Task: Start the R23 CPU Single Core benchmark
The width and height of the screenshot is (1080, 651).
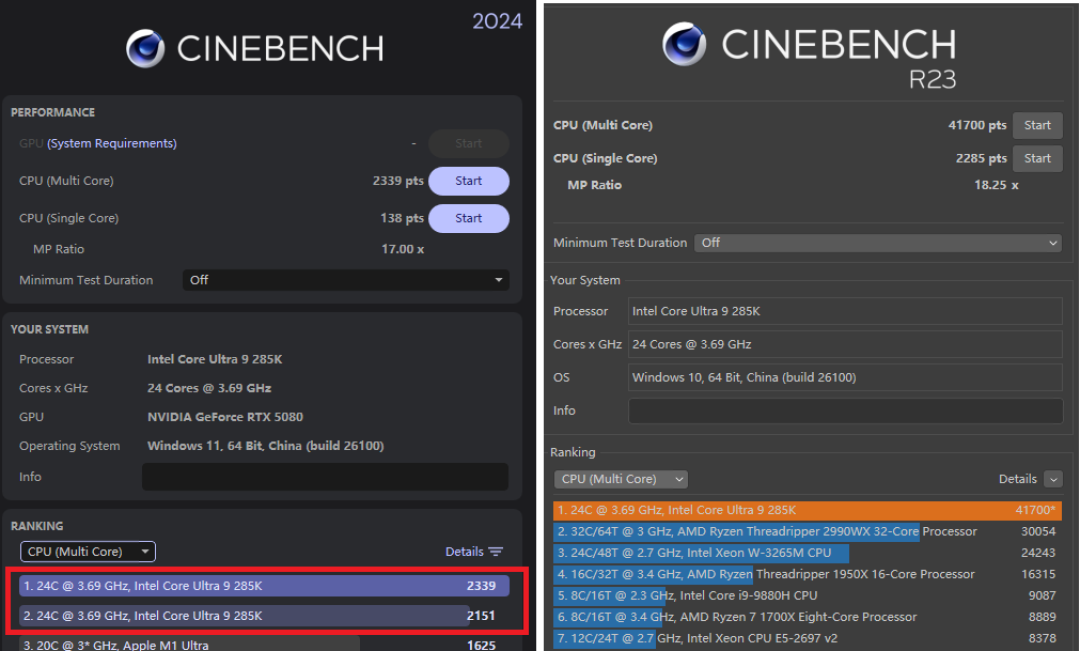Action: pyautogui.click(x=1037, y=158)
